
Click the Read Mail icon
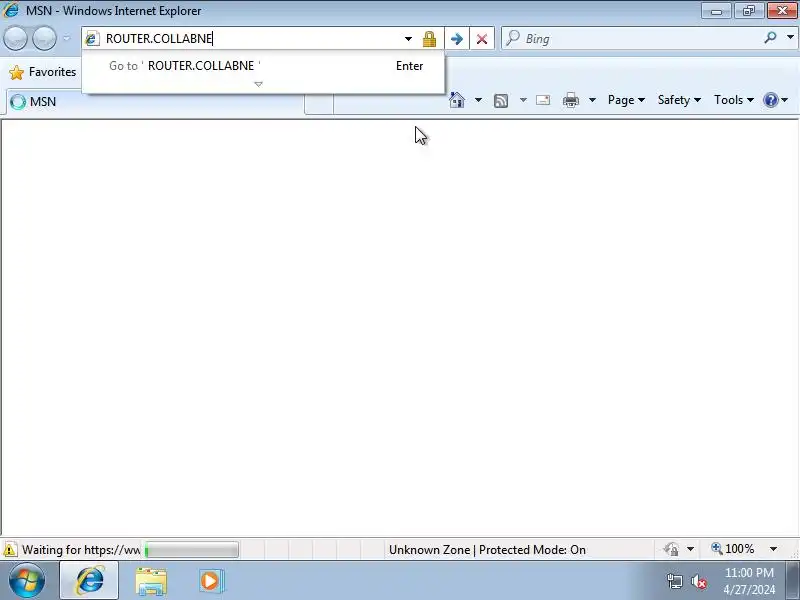coord(543,100)
